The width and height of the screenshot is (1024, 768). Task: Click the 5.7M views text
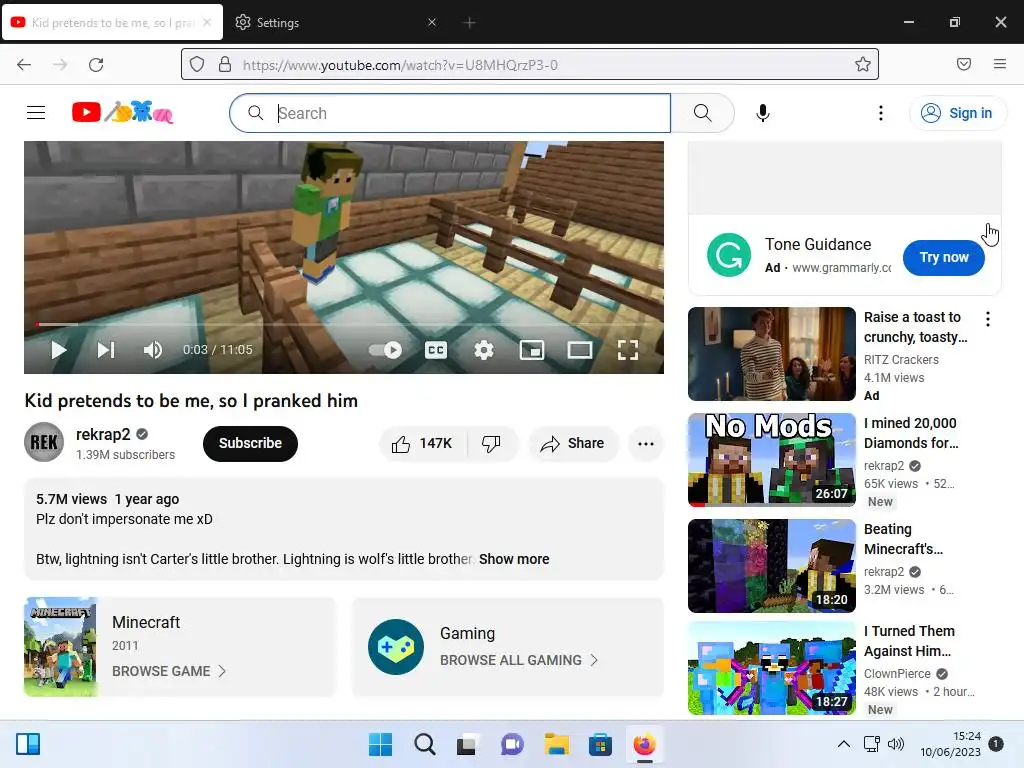71,499
